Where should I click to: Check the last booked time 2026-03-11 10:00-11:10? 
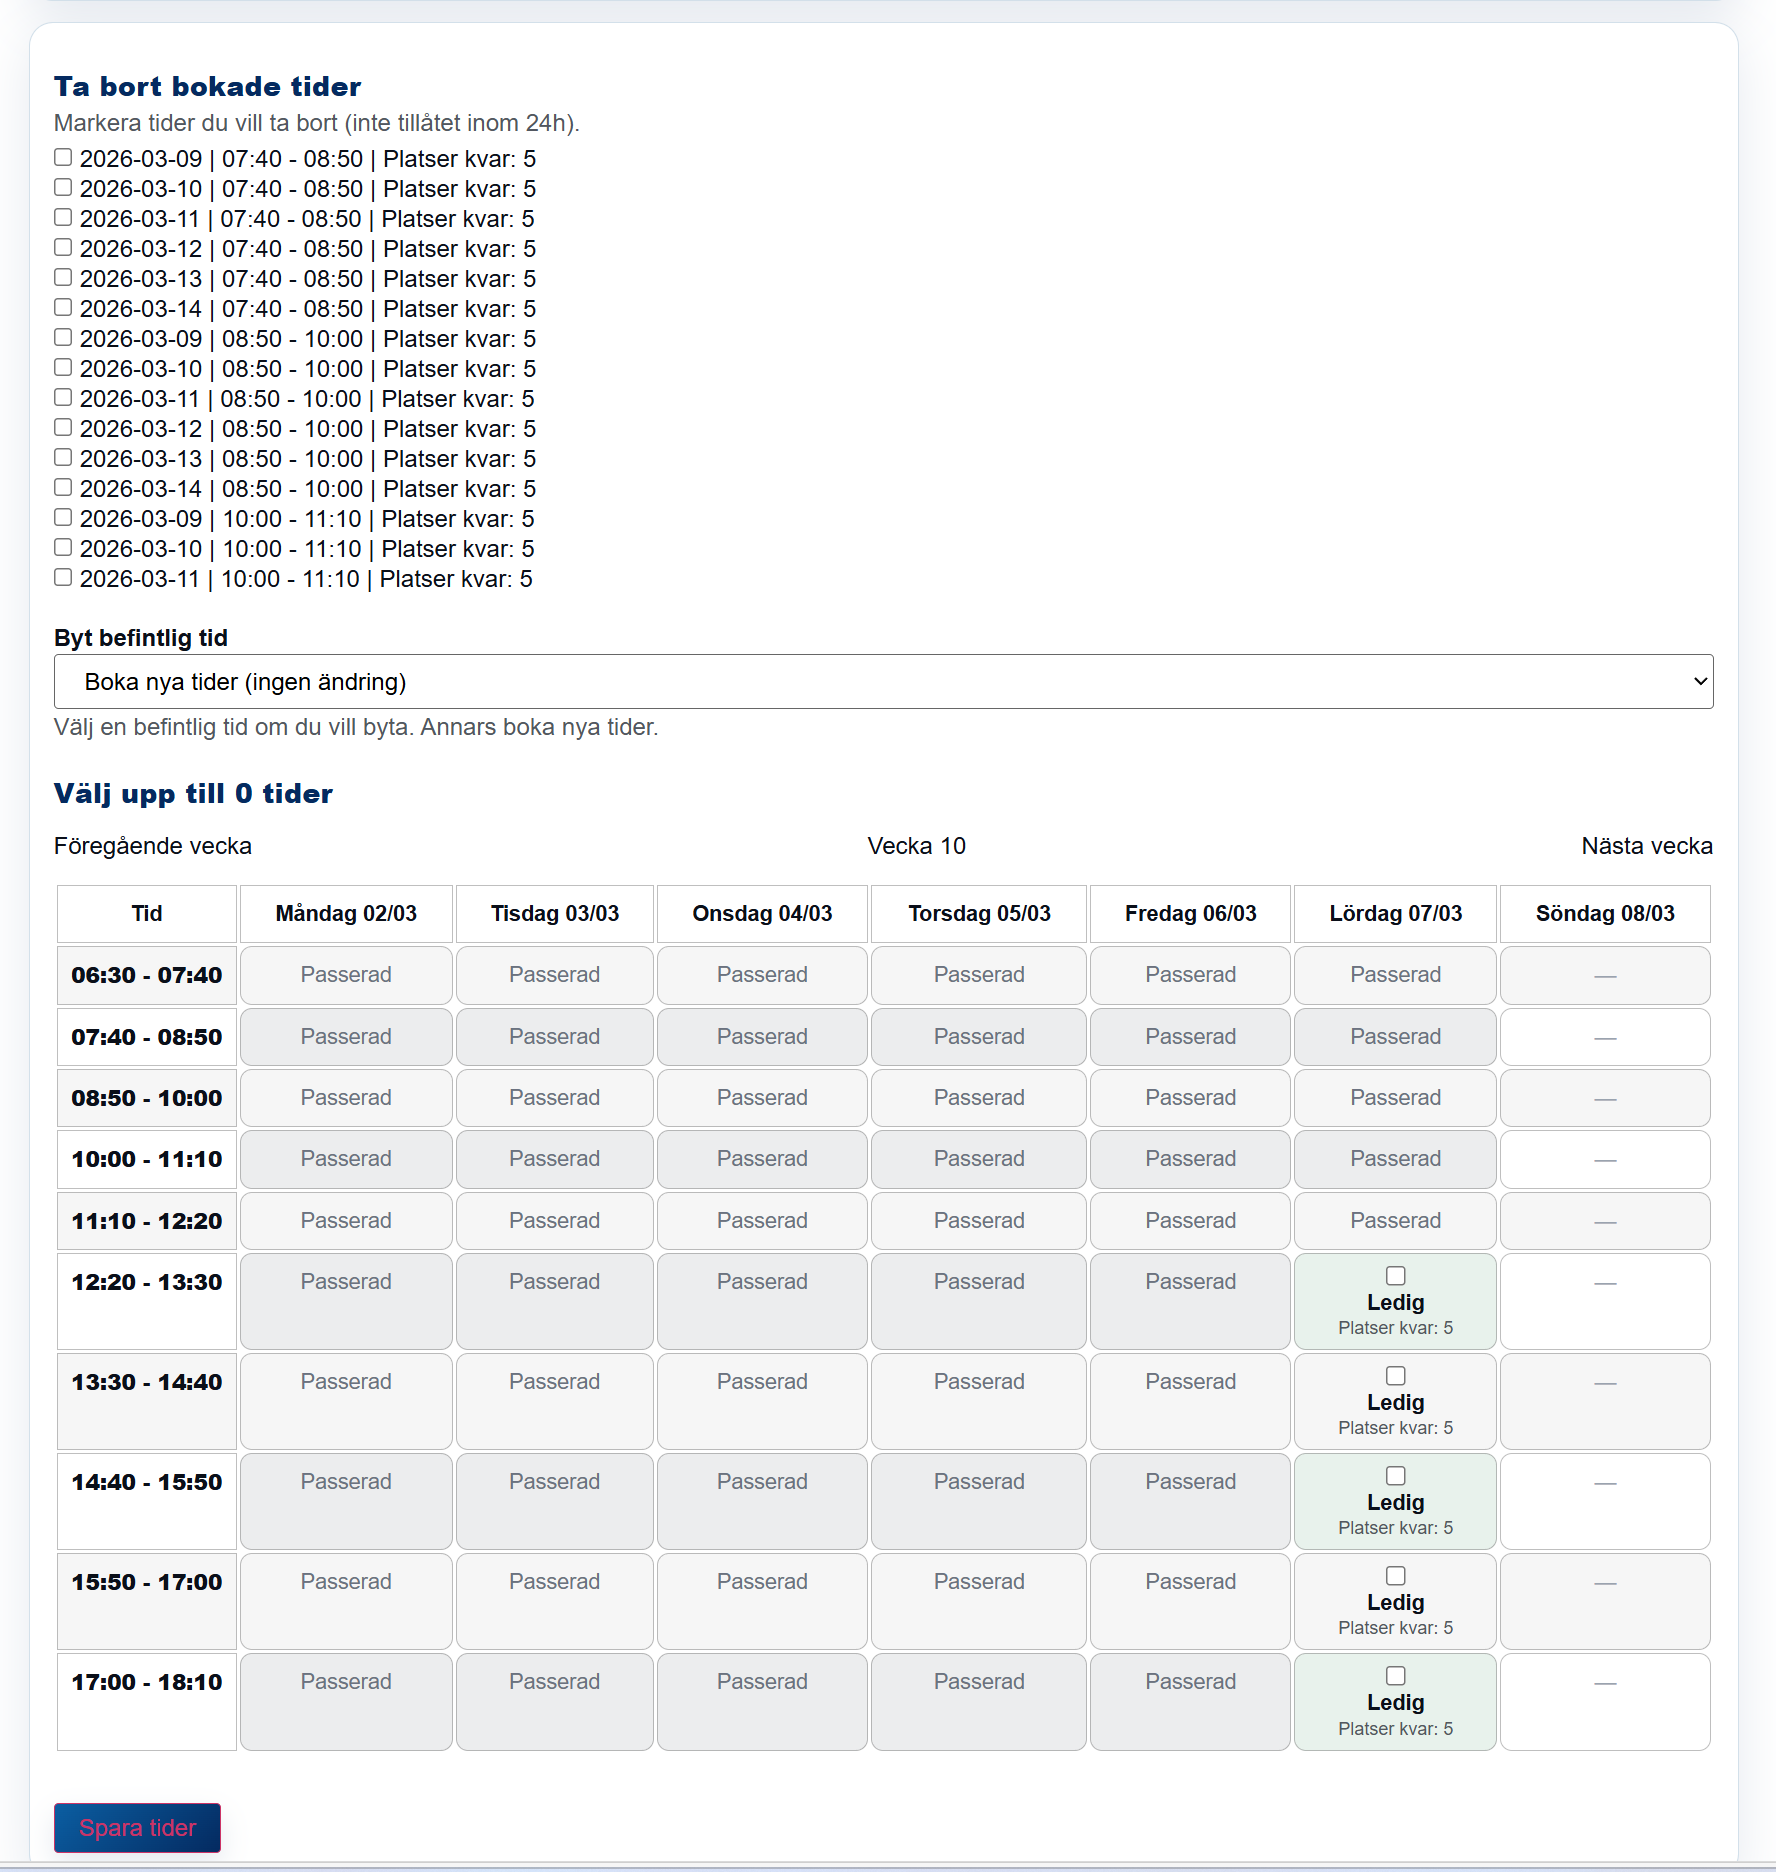63,577
